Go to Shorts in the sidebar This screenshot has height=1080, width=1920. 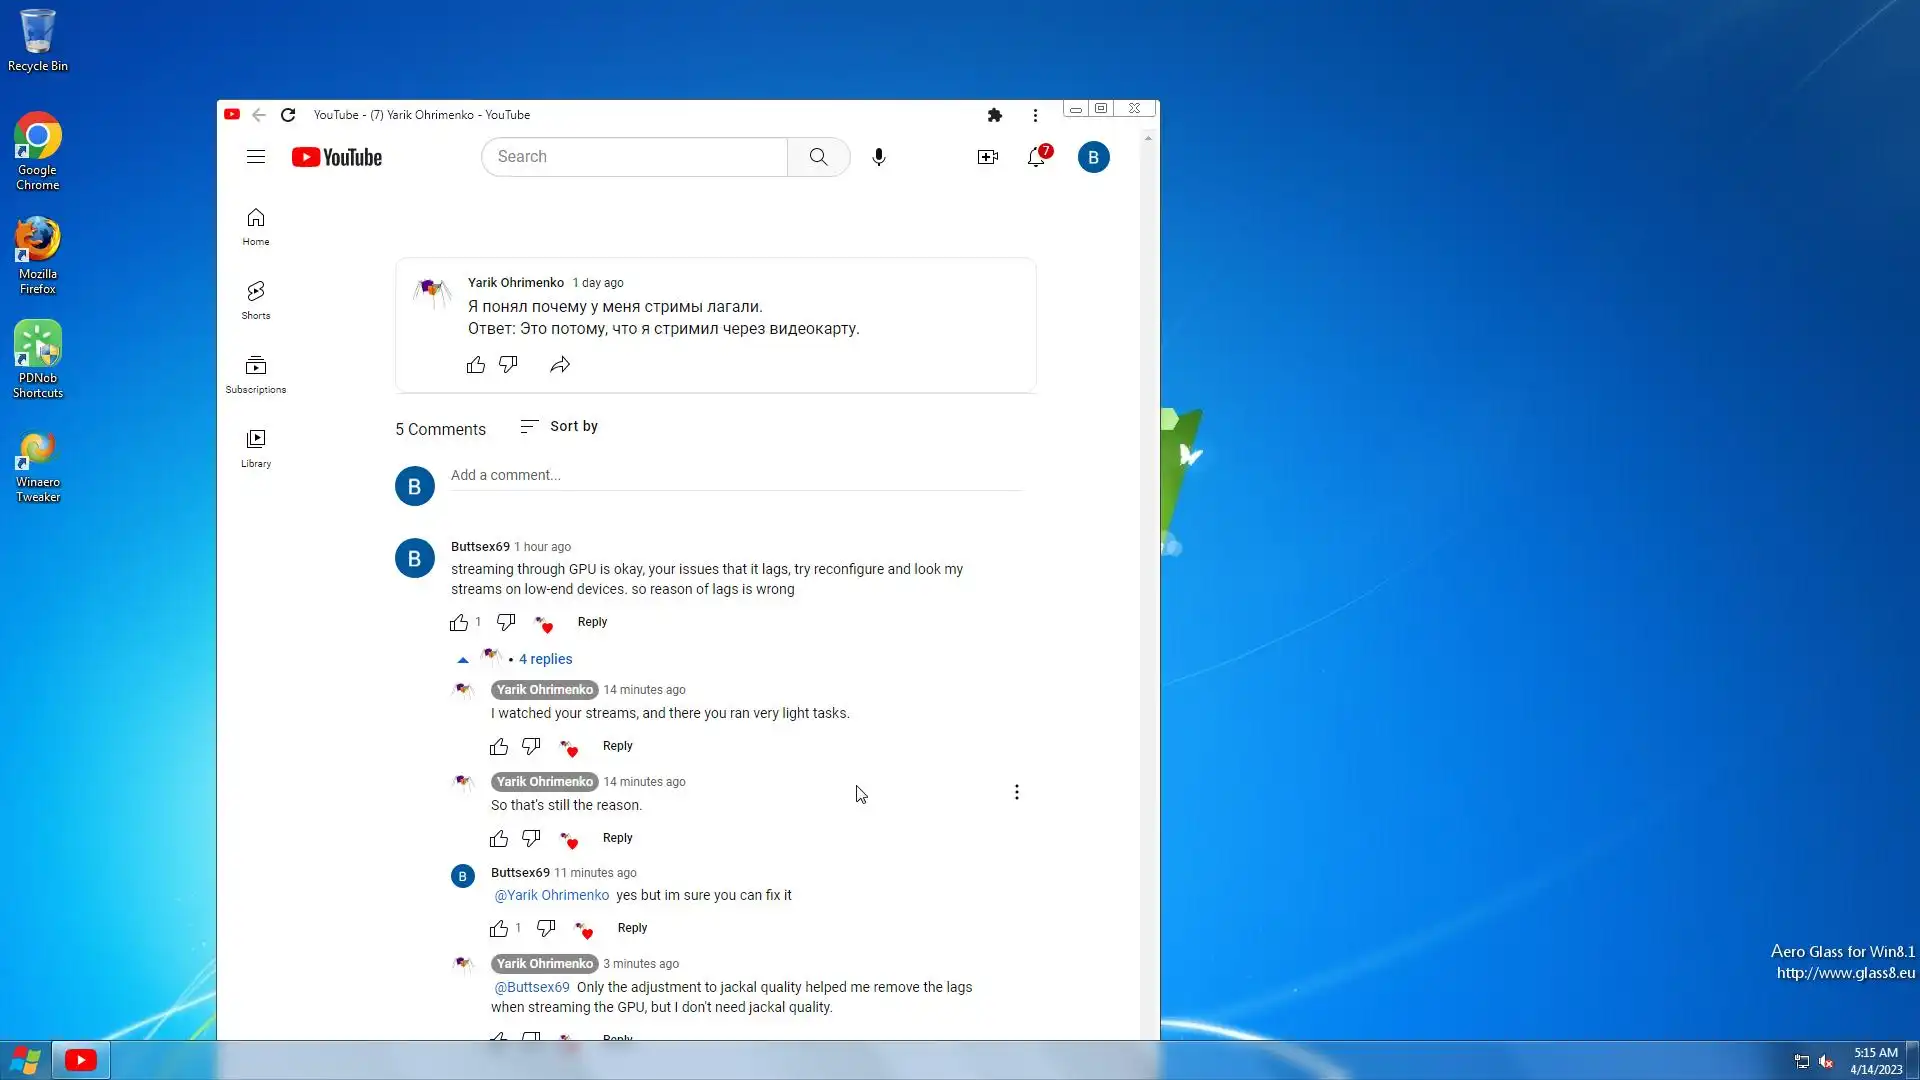click(x=256, y=299)
